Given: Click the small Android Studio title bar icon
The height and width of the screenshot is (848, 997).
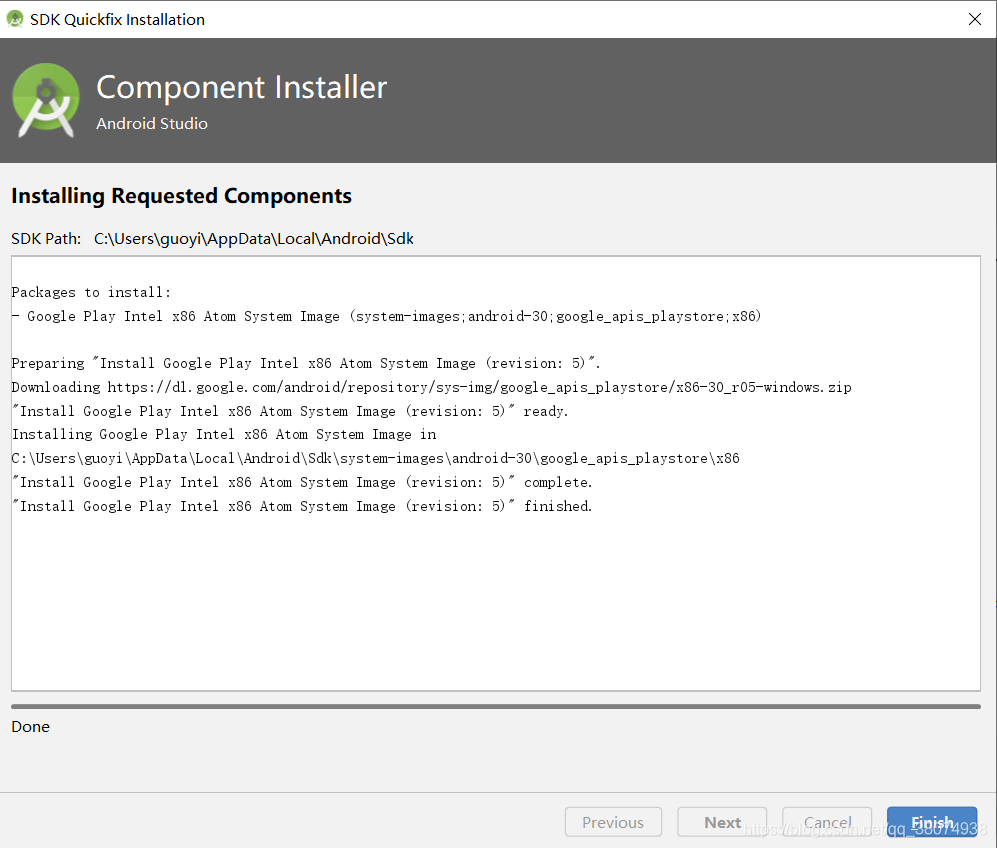Looking at the screenshot, I should [x=15, y=19].
